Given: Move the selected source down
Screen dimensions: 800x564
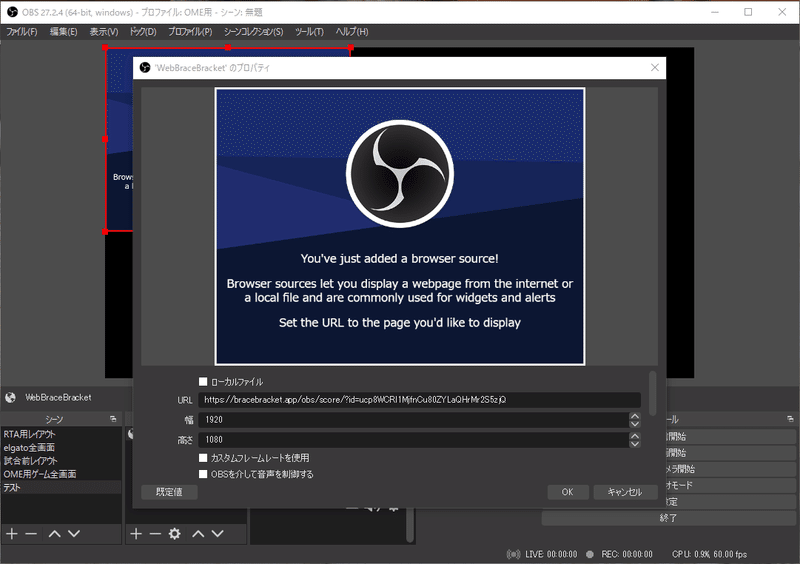Looking at the screenshot, I should coord(218,534).
